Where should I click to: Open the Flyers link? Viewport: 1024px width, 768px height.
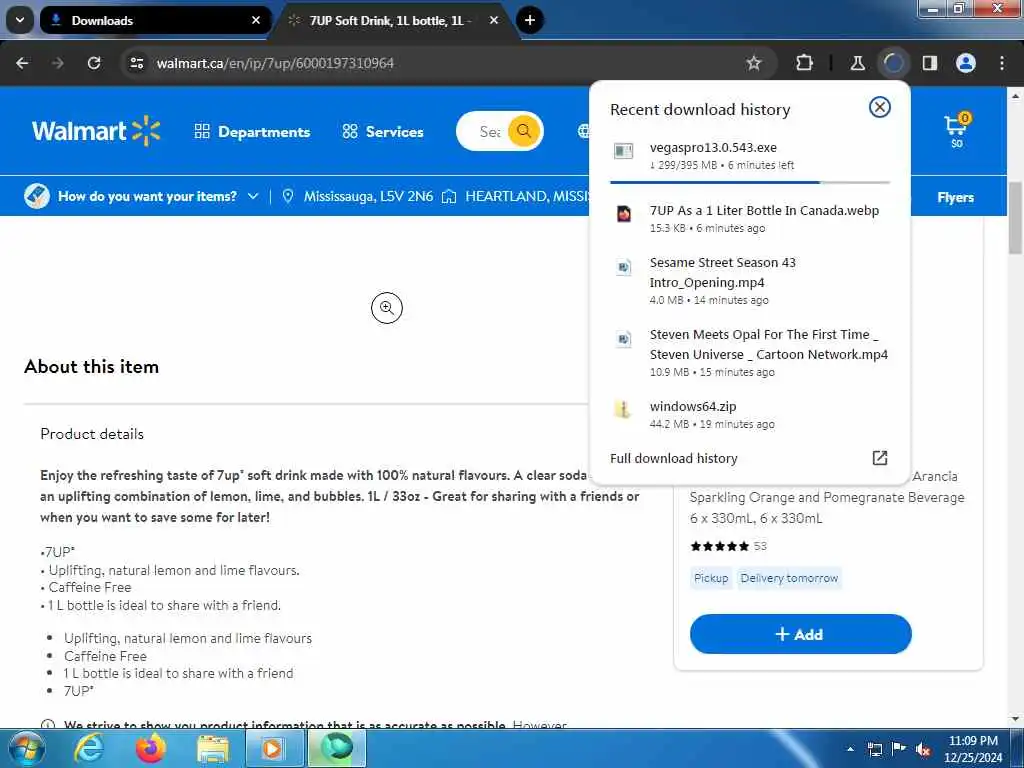coord(955,197)
